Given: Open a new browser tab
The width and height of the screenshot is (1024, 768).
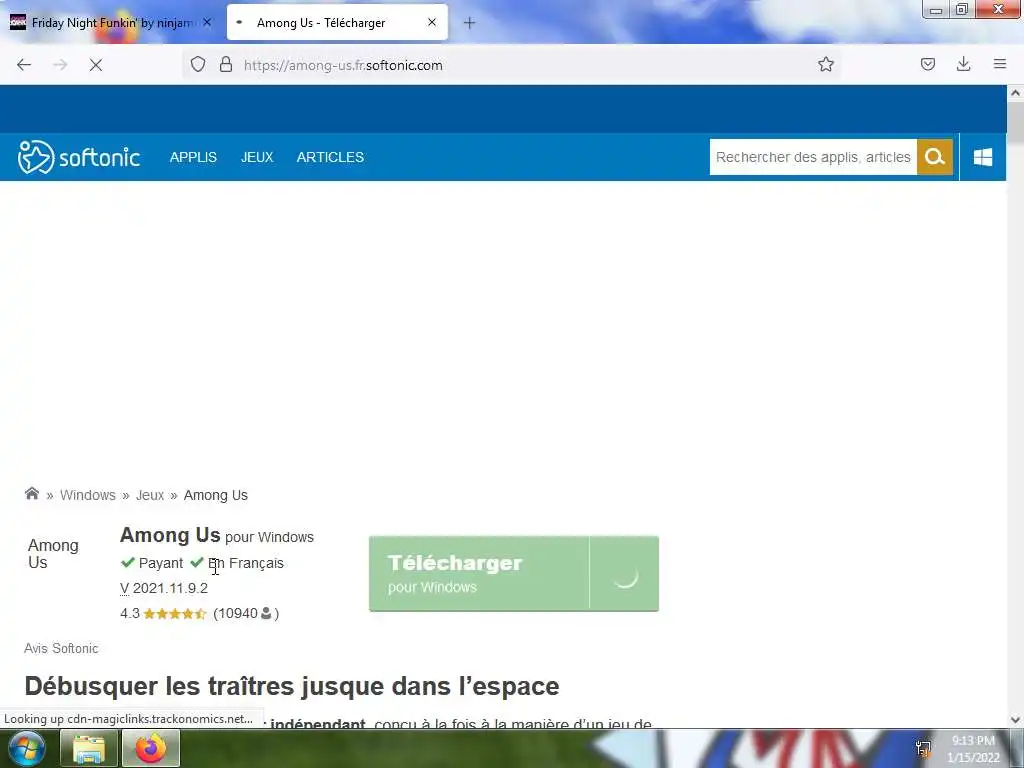Looking at the screenshot, I should (470, 23).
